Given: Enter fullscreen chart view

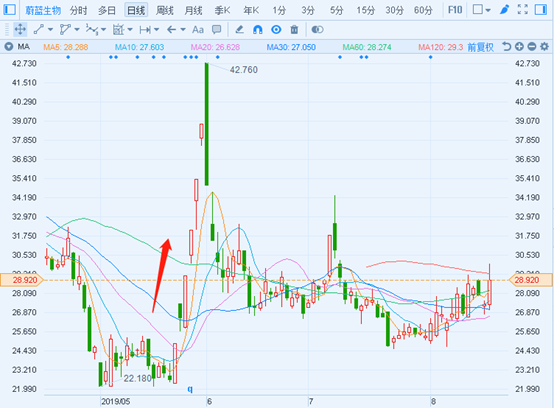Looking at the screenshot, I should (523, 9).
